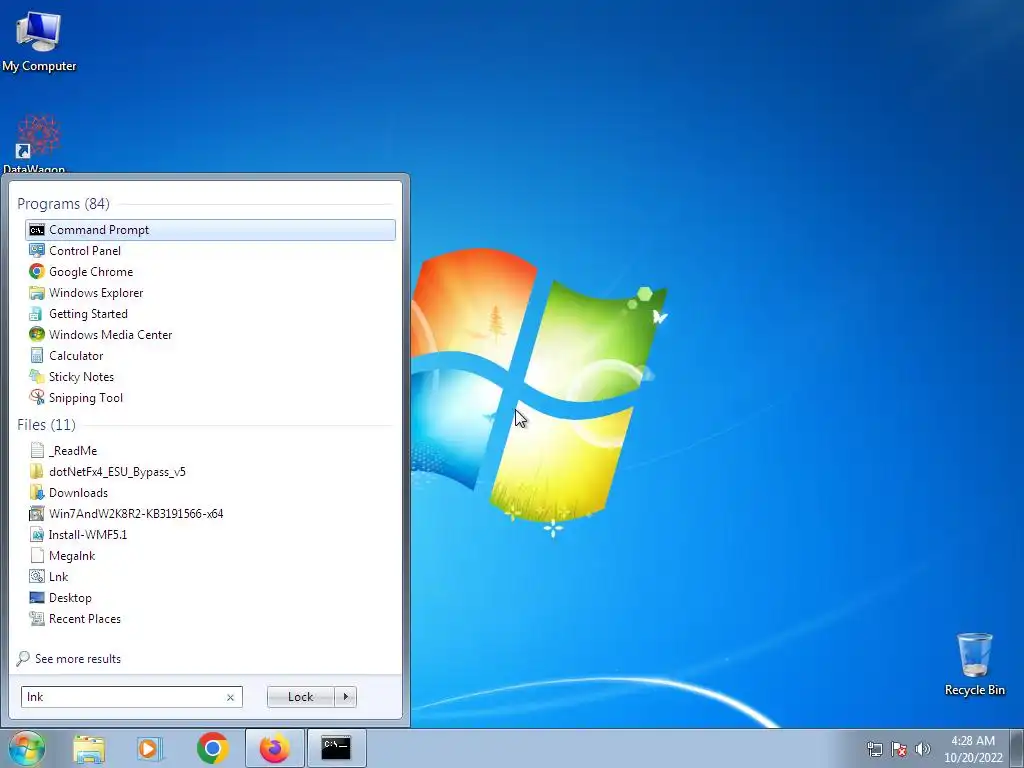Switch to Firefox on taskbar

pyautogui.click(x=274, y=748)
